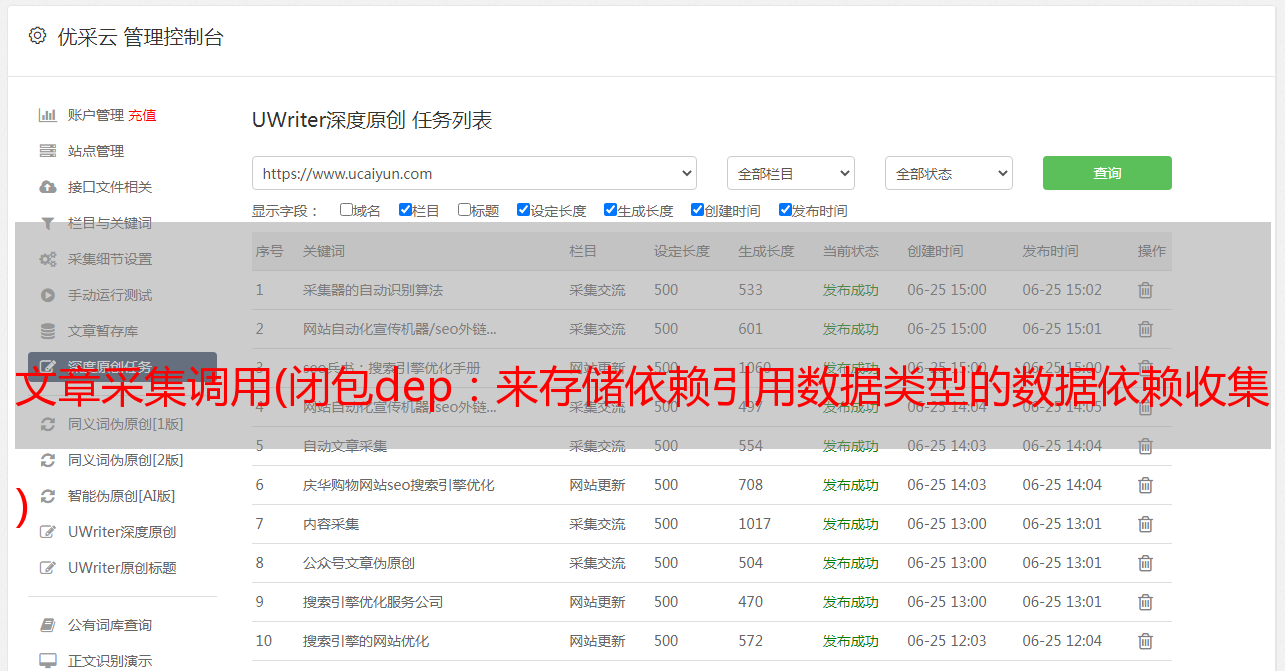1285x671 pixels.
Task: Delete the 公众号文章伪原创 task
Action: (x=1146, y=563)
